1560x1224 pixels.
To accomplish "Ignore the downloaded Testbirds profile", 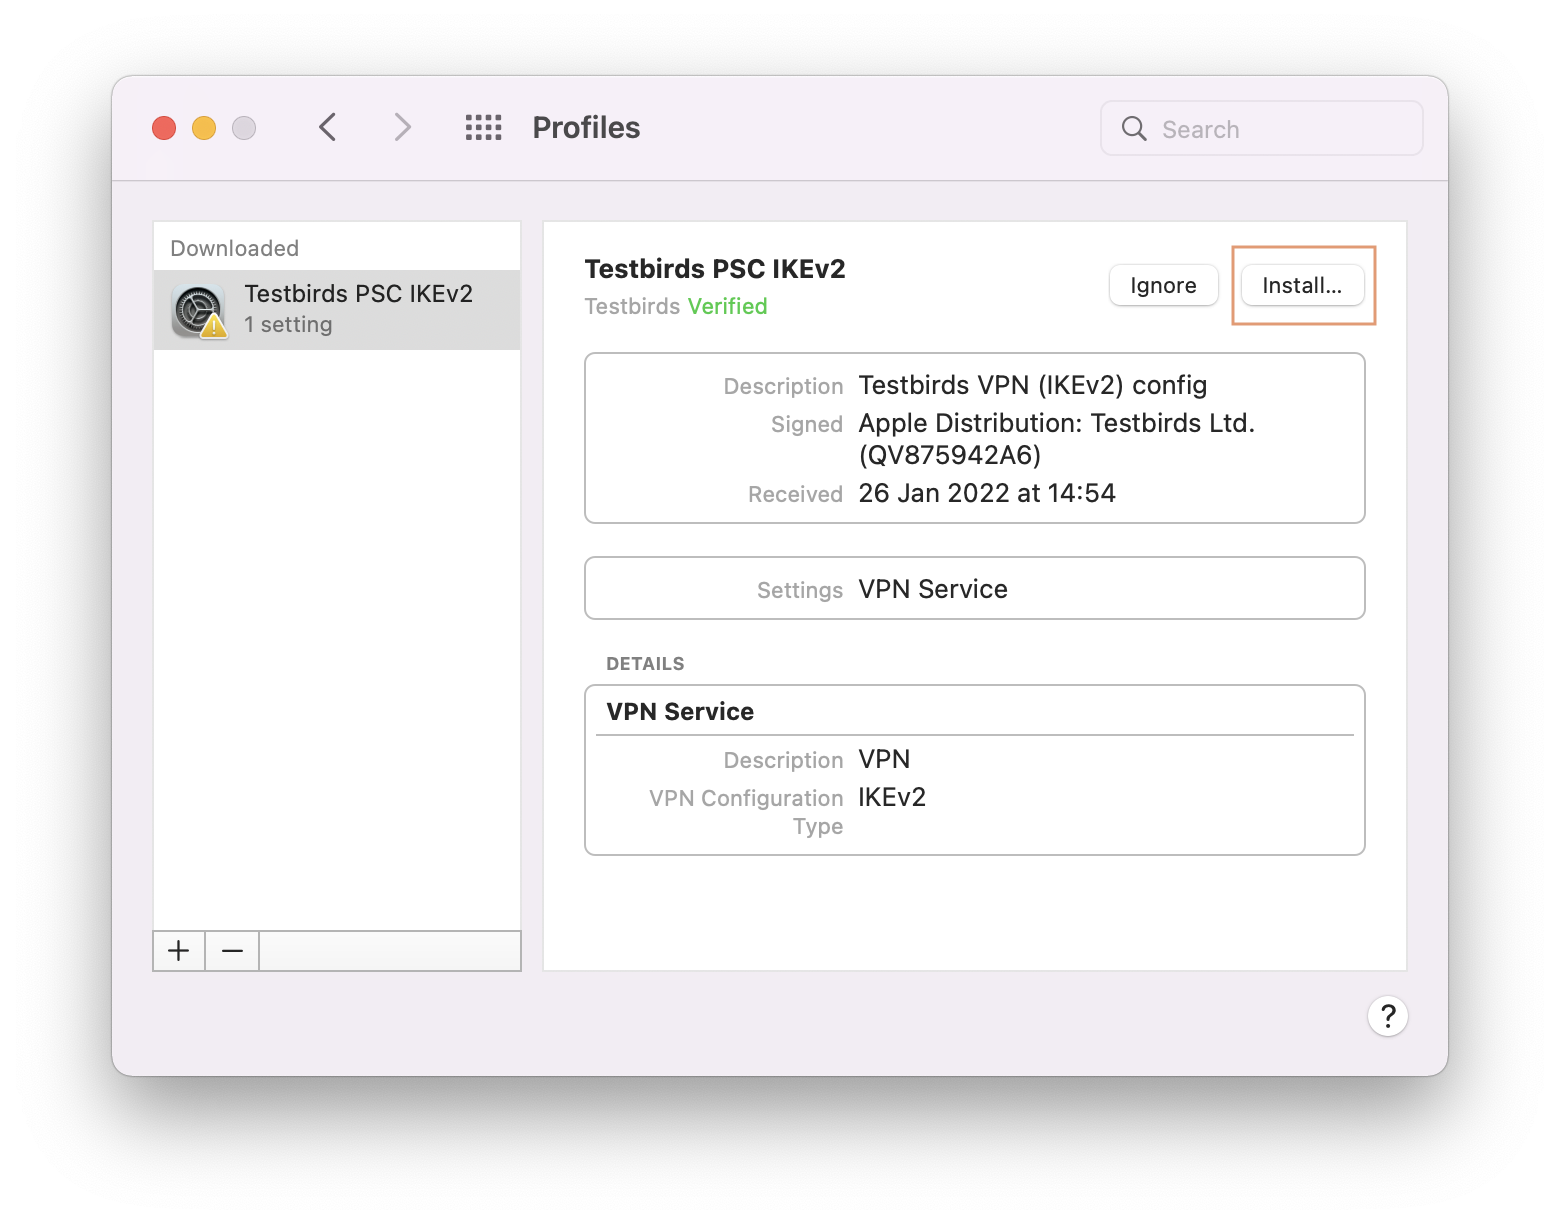I will (1163, 286).
